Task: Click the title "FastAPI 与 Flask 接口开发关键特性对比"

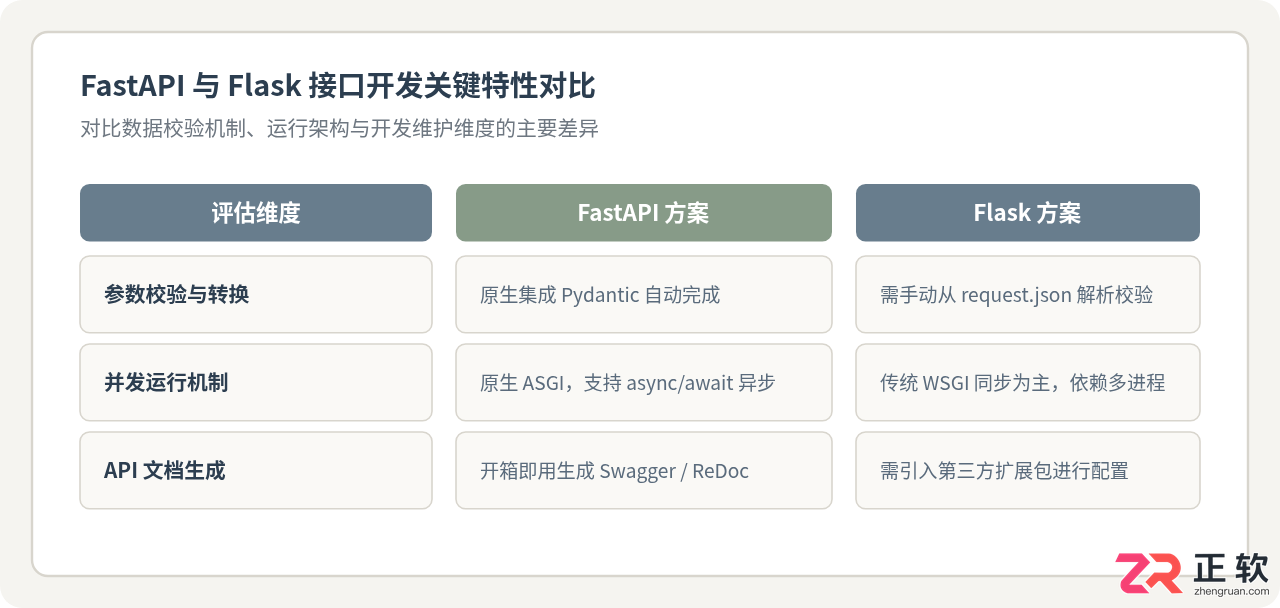Action: [338, 87]
